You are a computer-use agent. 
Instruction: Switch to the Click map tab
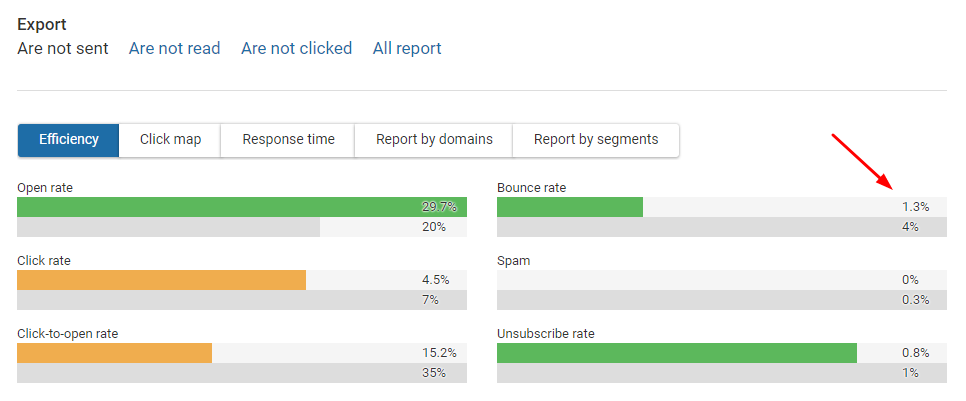pos(170,140)
